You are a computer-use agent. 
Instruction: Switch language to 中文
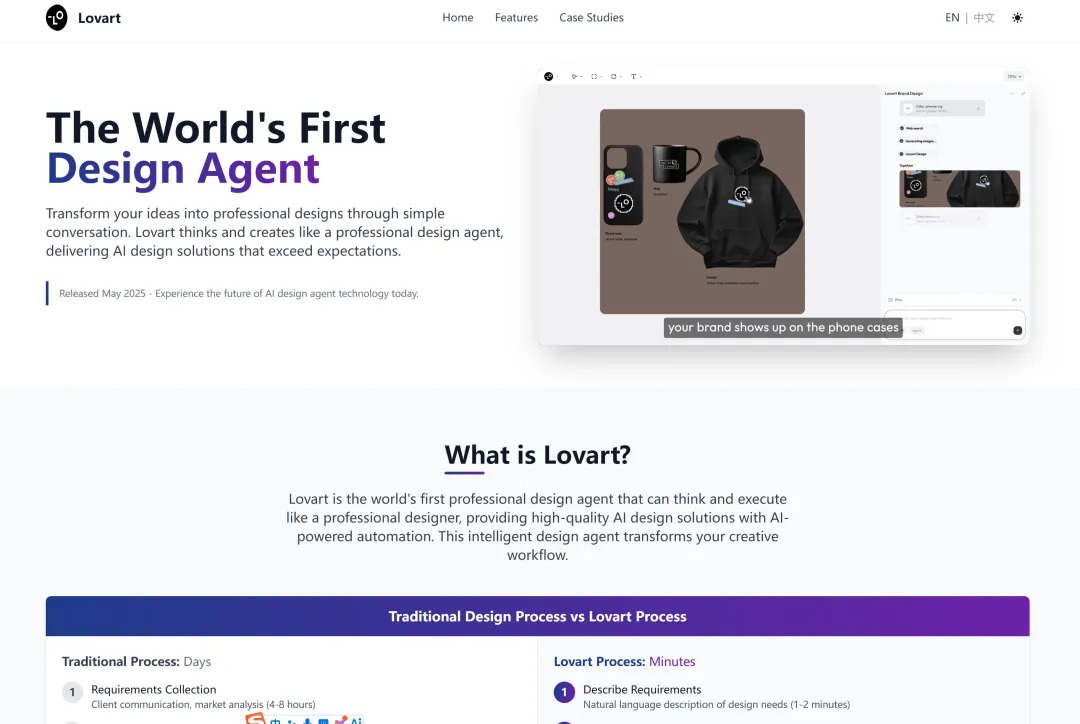coord(984,18)
